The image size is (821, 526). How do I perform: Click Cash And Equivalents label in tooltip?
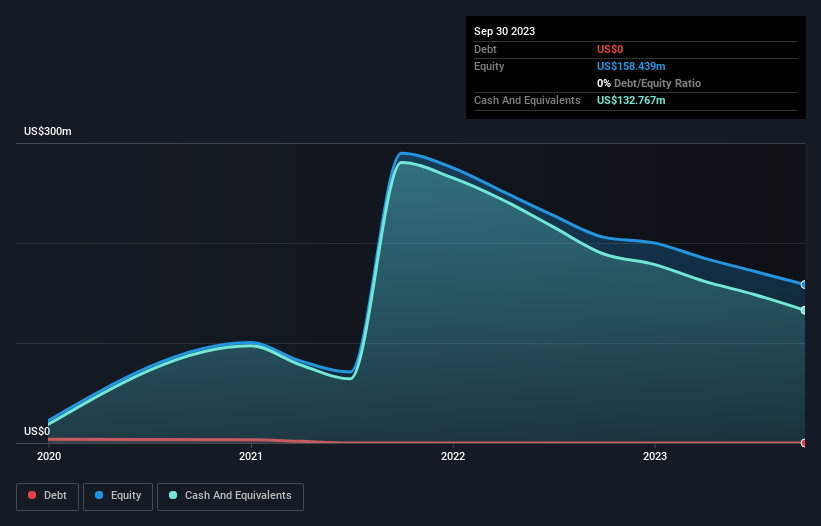(x=527, y=100)
